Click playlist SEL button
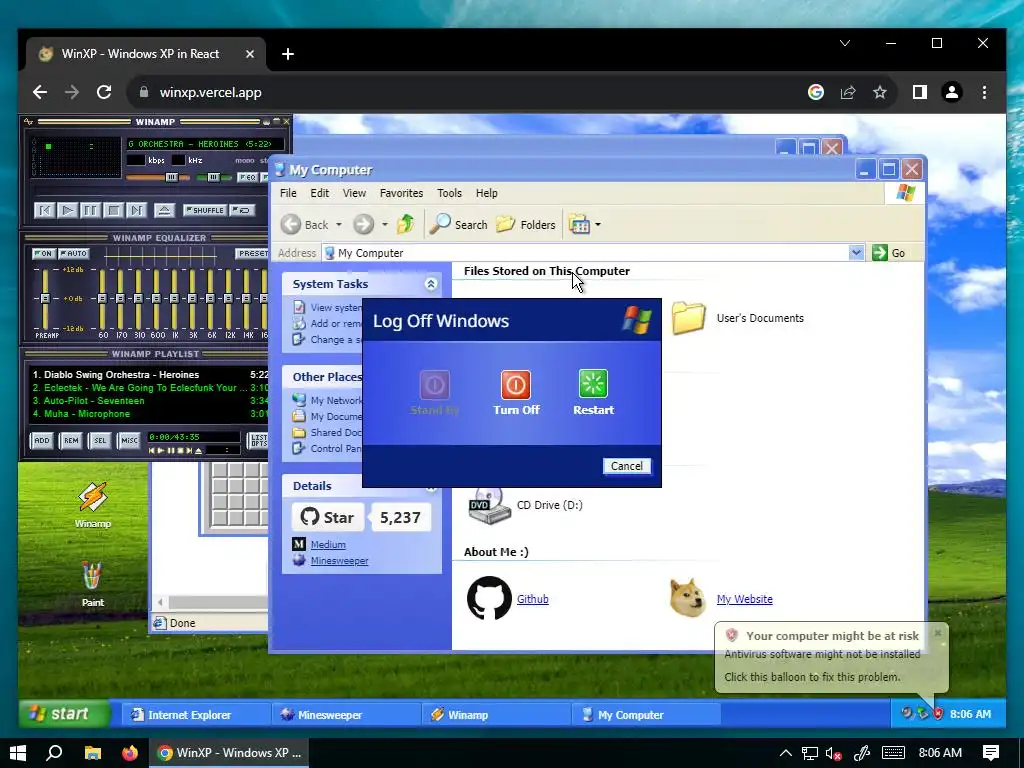 click(100, 441)
